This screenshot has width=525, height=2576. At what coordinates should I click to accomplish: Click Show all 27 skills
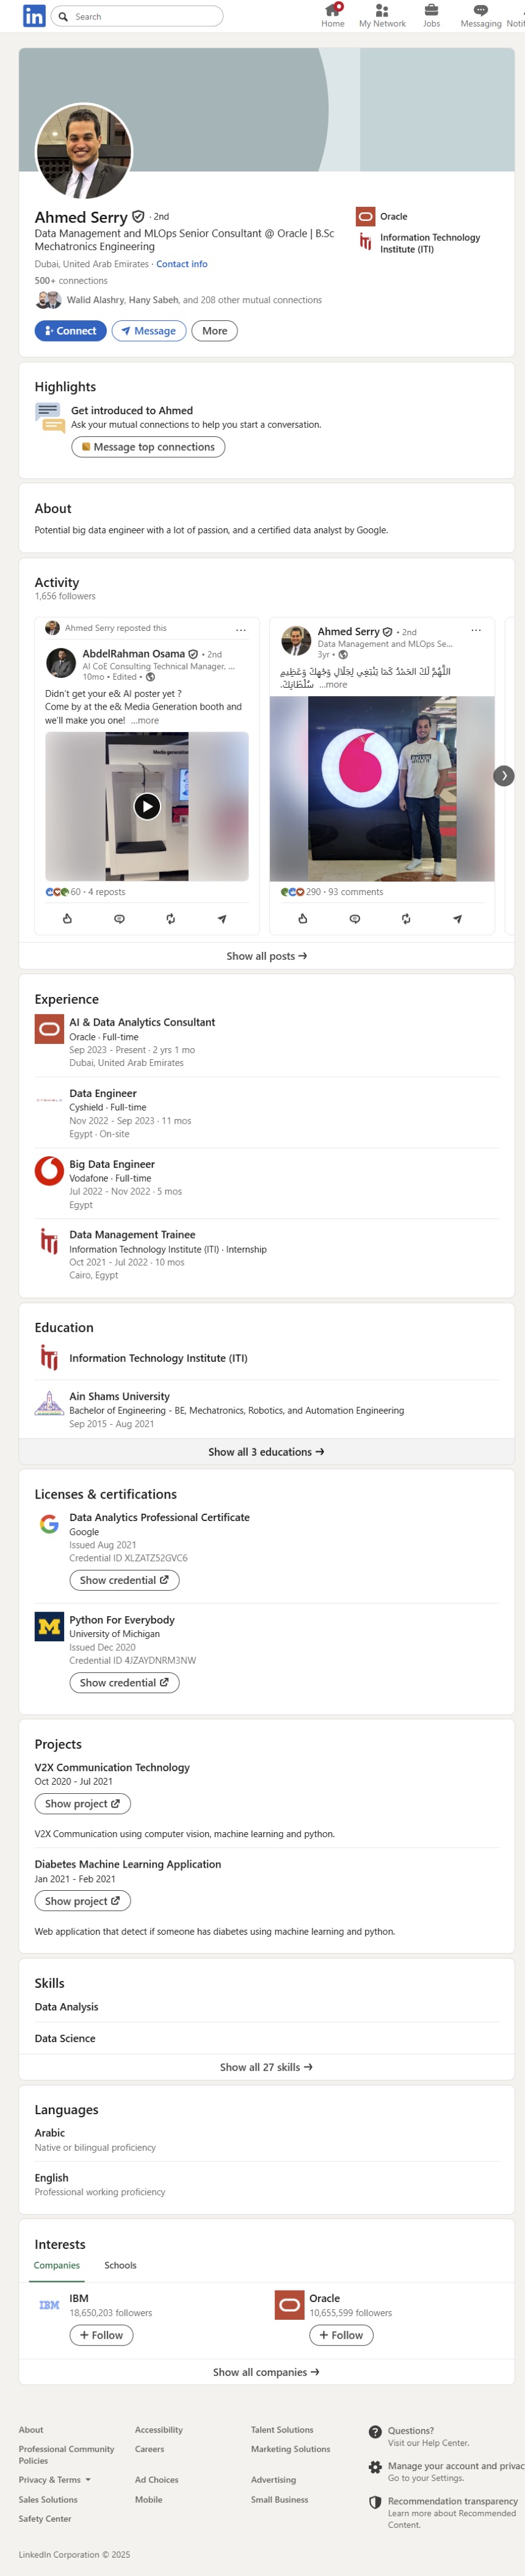(x=266, y=2067)
